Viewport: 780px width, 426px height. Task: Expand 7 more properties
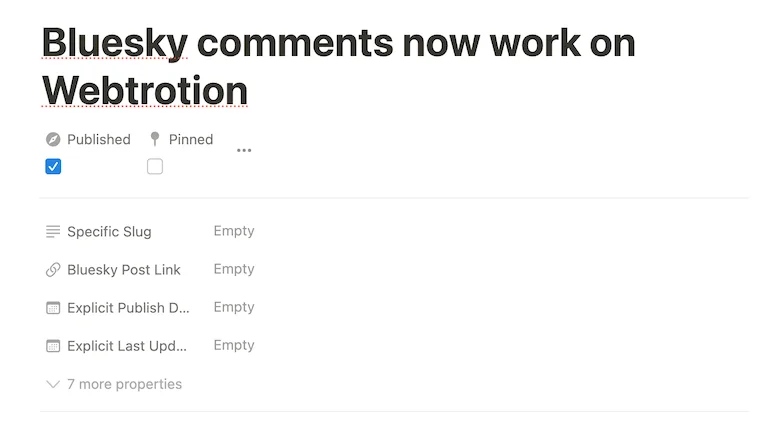(124, 384)
